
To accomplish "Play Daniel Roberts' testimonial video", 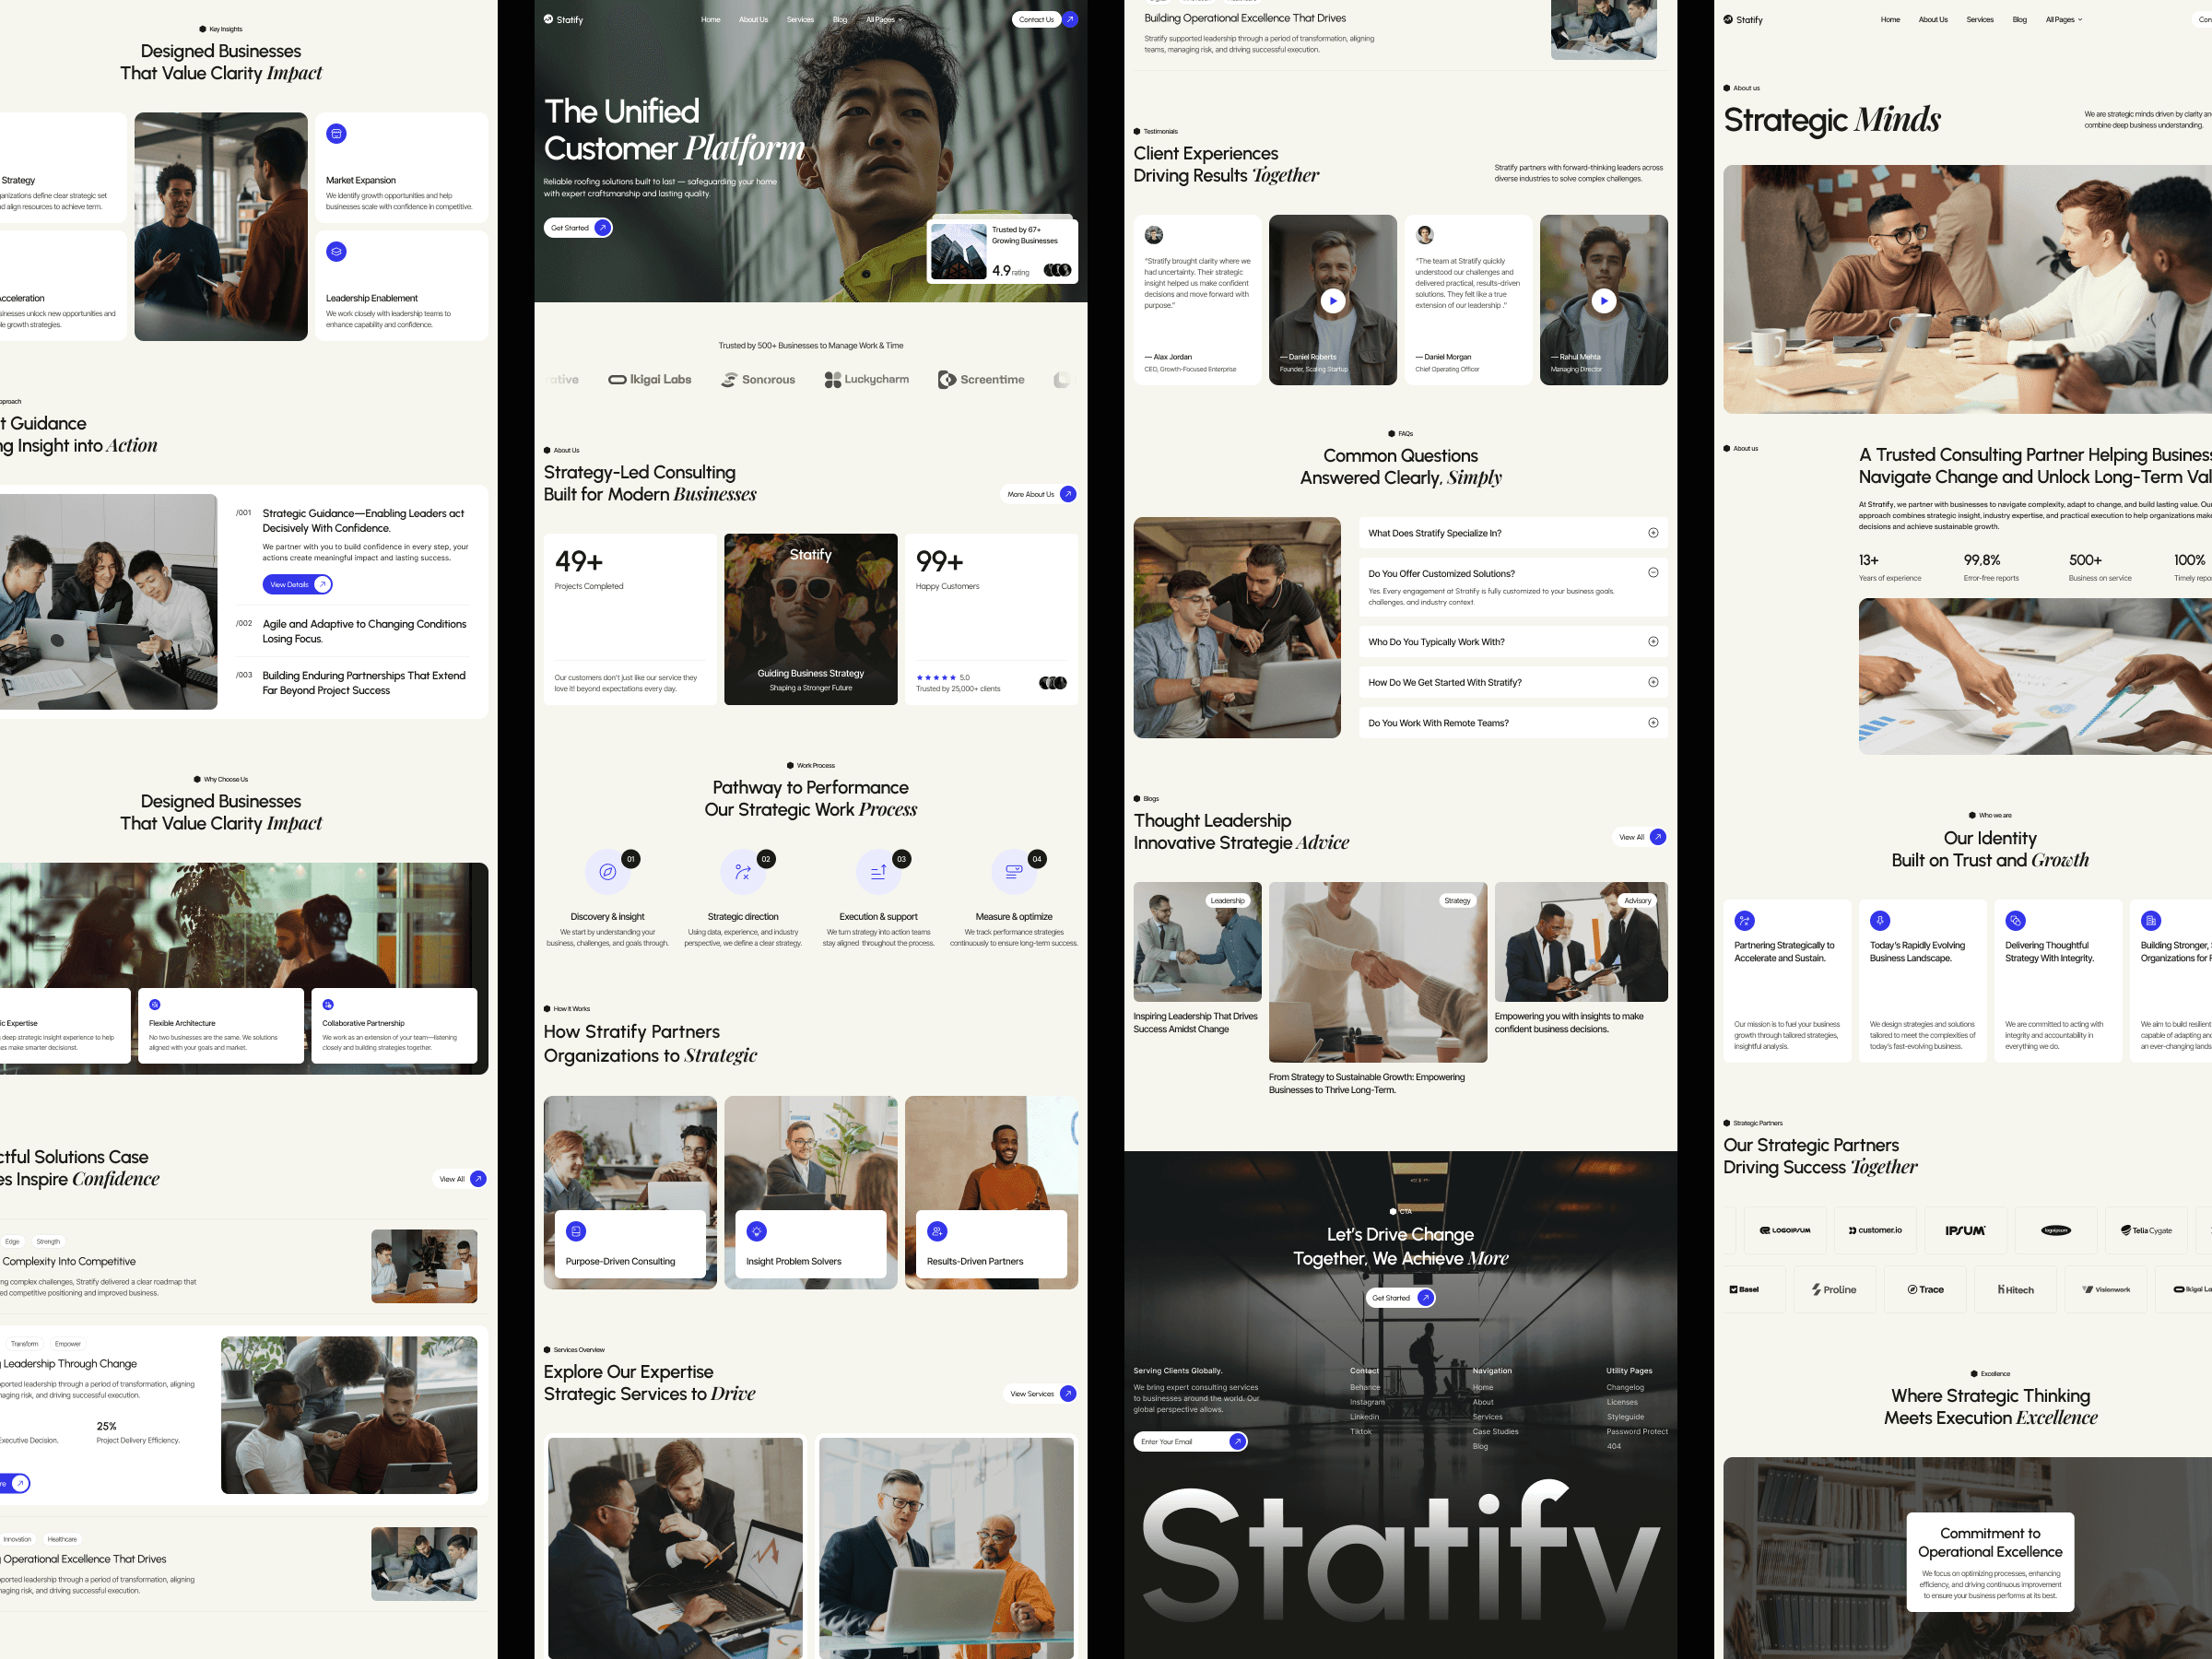I will pyautogui.click(x=1333, y=300).
